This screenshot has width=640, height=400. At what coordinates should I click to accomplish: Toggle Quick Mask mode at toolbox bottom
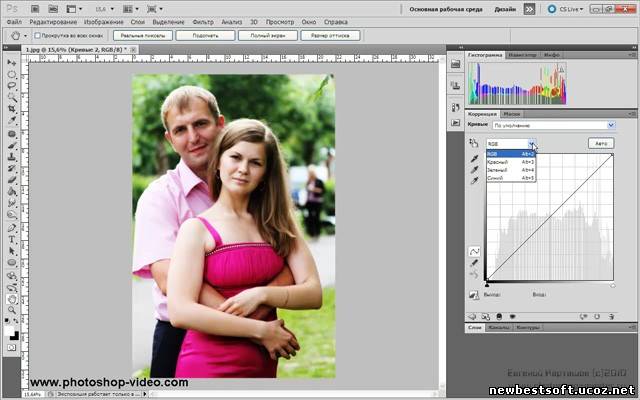11,348
